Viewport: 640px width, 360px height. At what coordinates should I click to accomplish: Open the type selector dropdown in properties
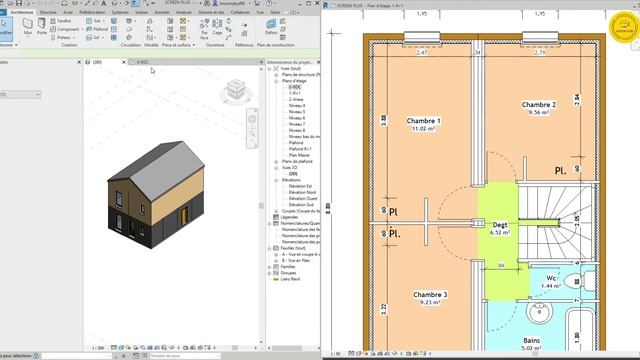point(38,94)
